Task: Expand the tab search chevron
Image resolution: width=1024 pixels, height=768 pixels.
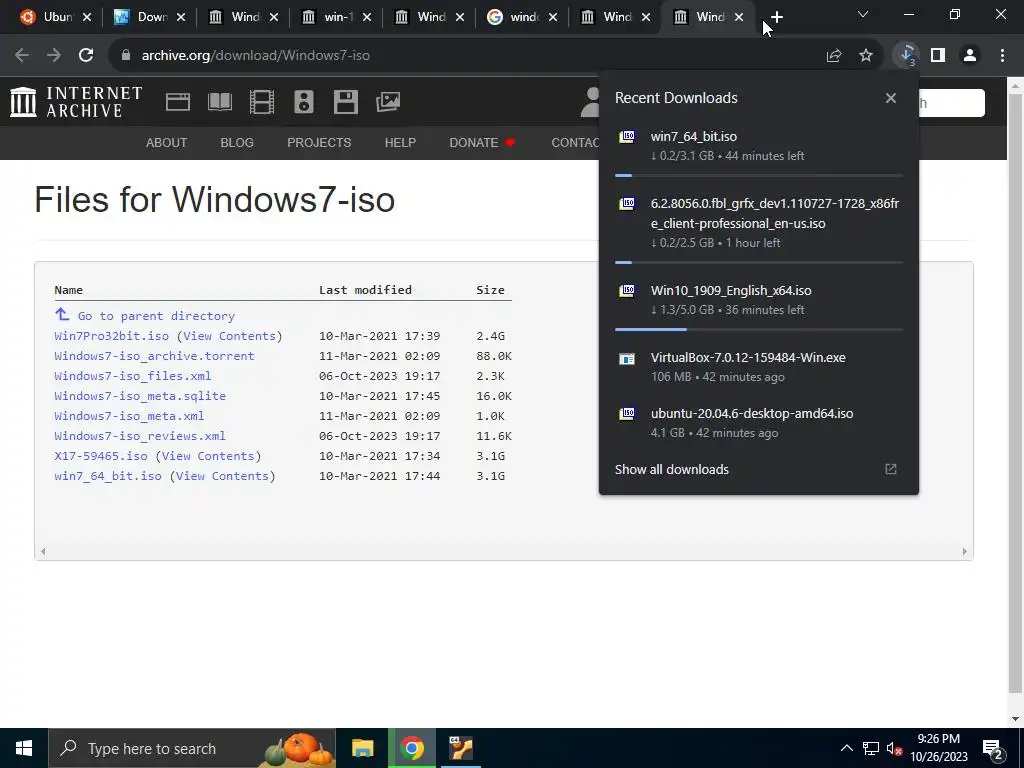Action: coord(863,14)
